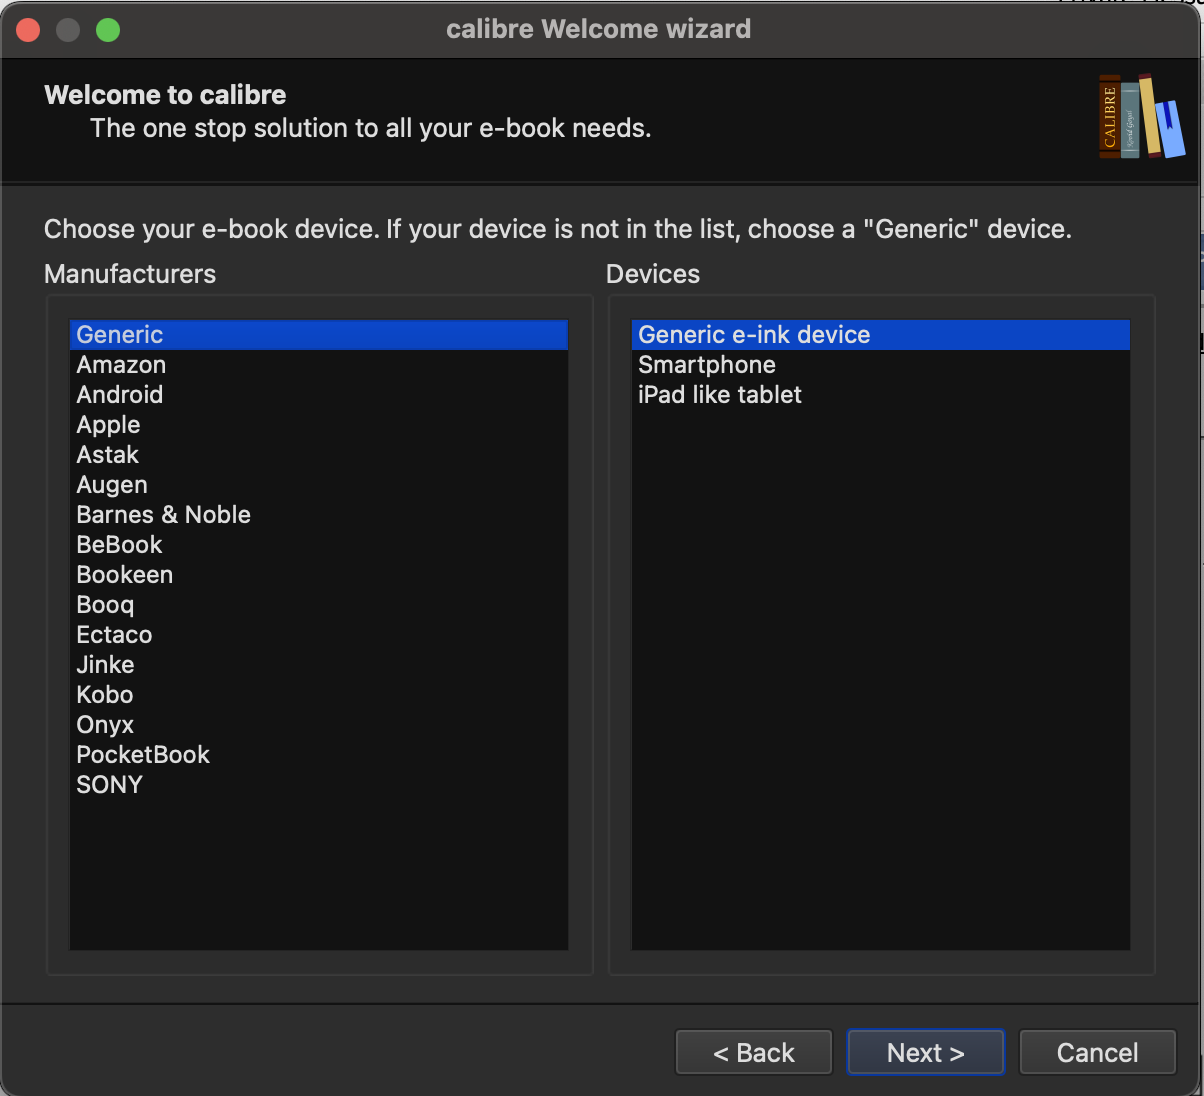The image size is (1204, 1096).
Task: Pick Jinke as manufacturer
Action: pos(319,665)
